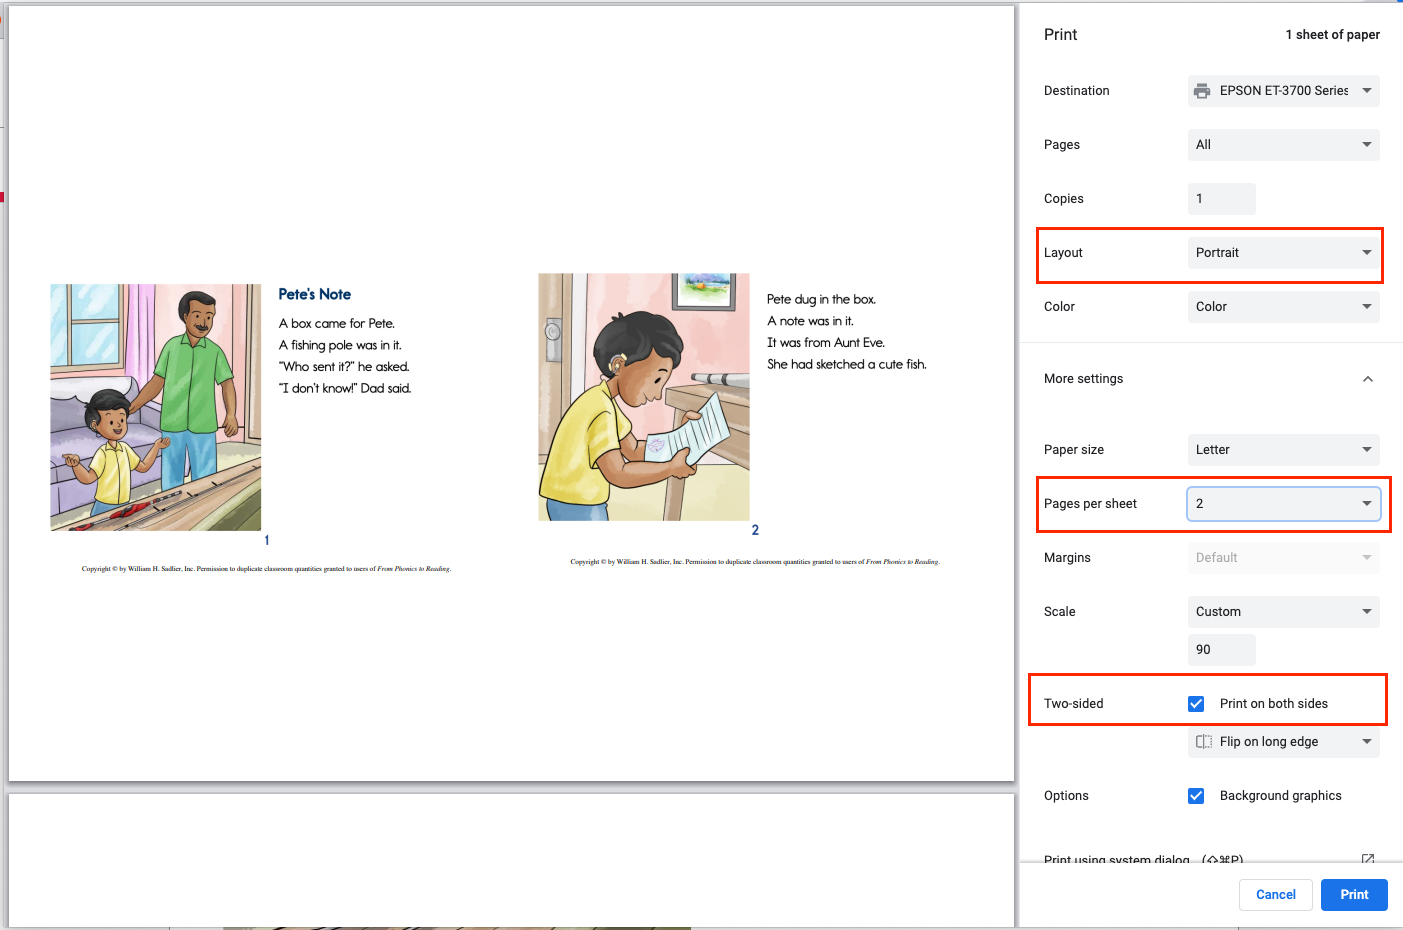1403x930 pixels.
Task: Collapse the More settings section
Action: pos(1367,379)
